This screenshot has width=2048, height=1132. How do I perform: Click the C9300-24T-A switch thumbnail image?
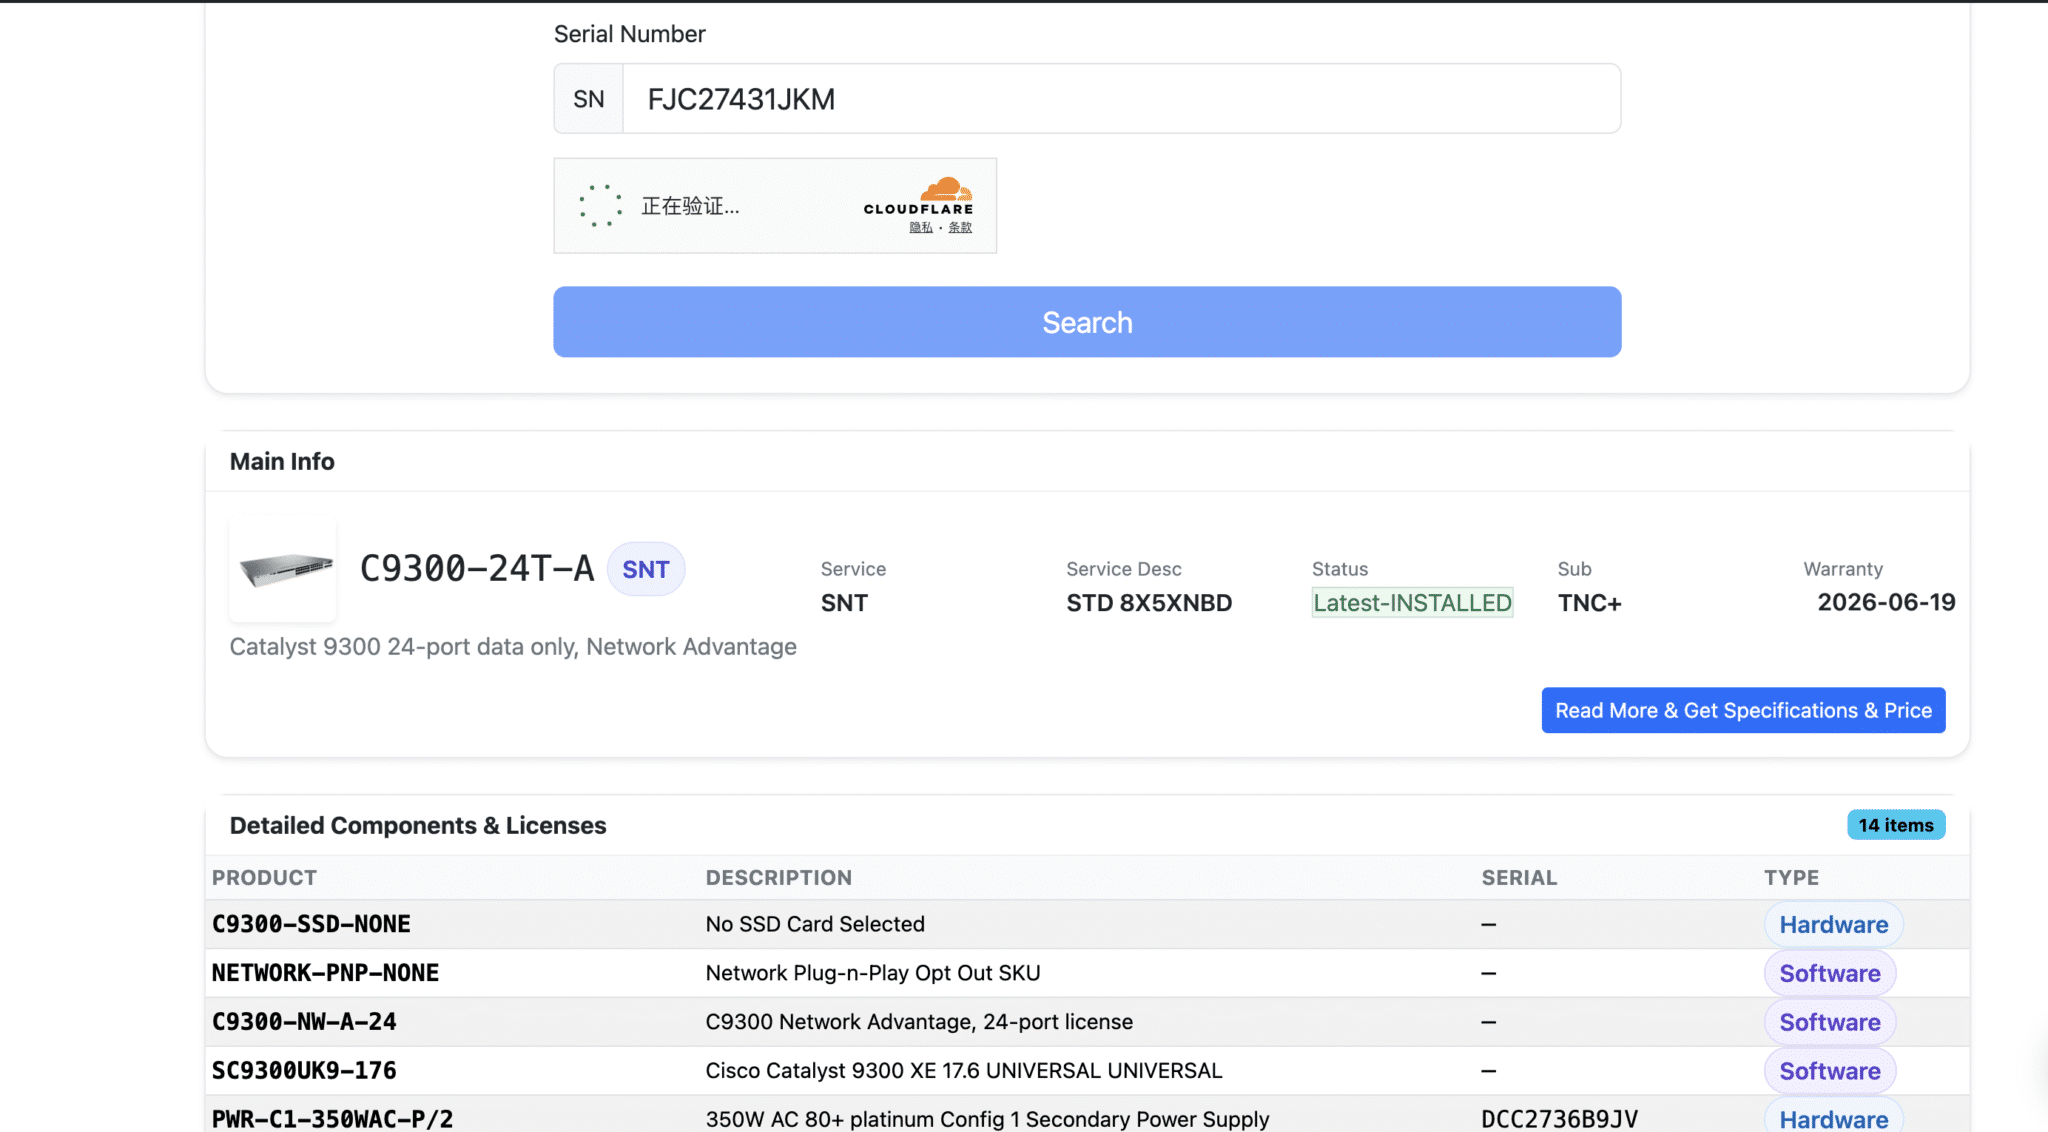(284, 569)
